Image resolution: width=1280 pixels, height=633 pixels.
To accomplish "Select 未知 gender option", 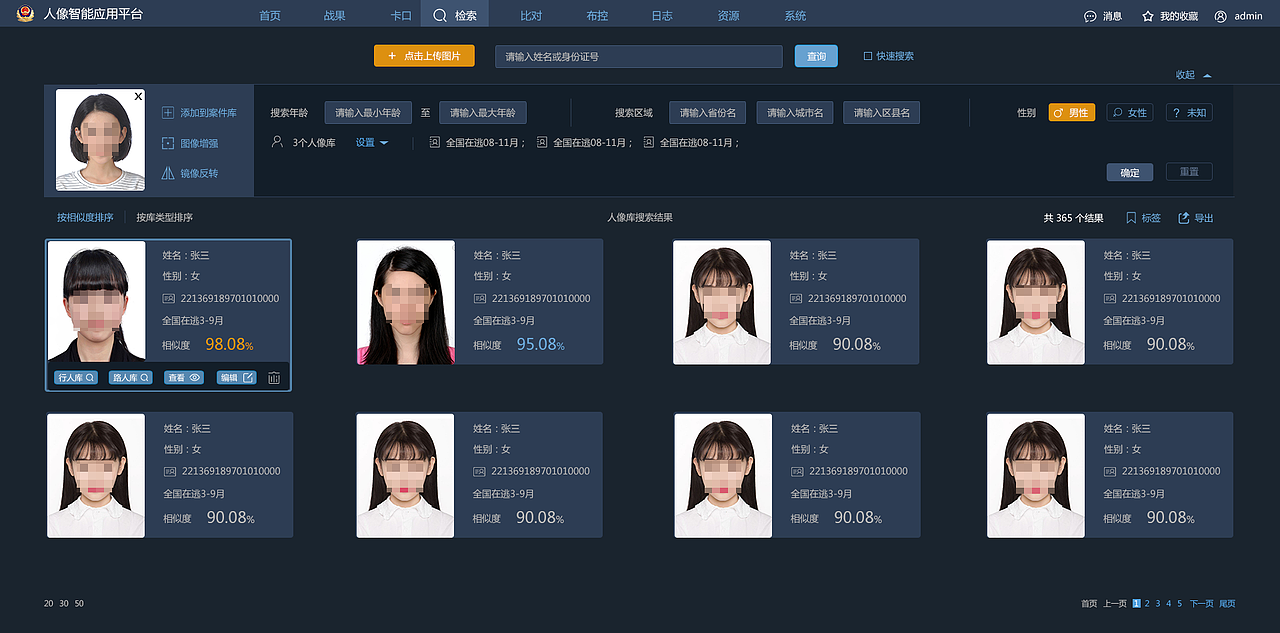I will point(1189,113).
